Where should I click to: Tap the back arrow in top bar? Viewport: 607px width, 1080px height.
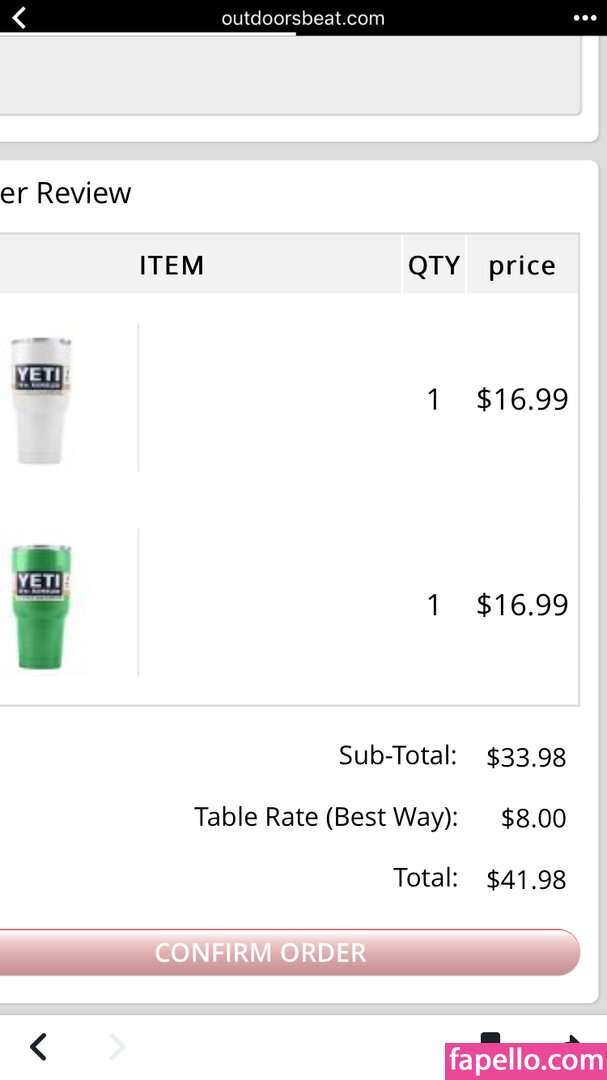(19, 17)
